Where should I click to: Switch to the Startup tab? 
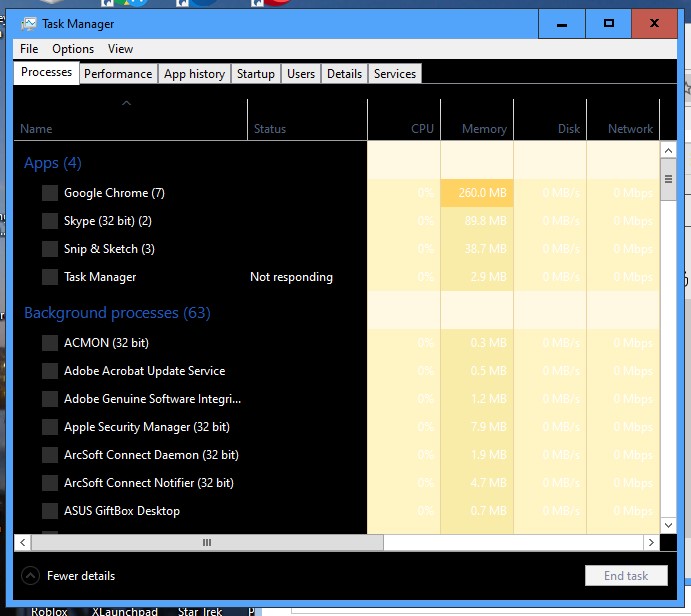pyautogui.click(x=256, y=74)
